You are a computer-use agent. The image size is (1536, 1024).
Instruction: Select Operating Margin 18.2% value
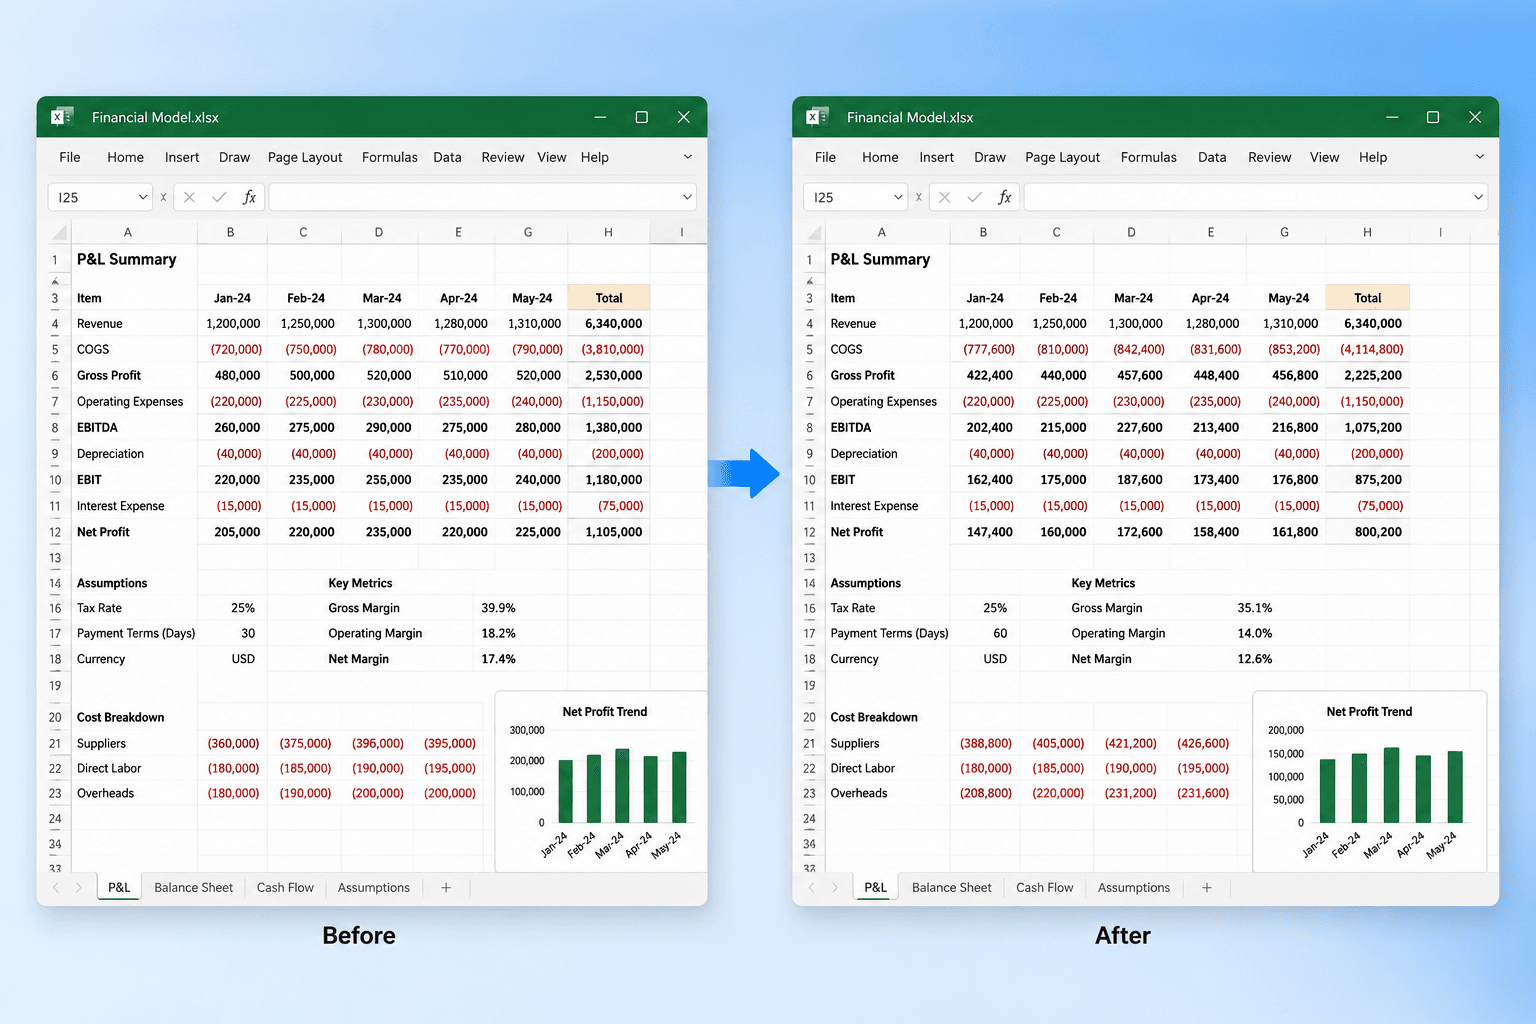click(498, 633)
